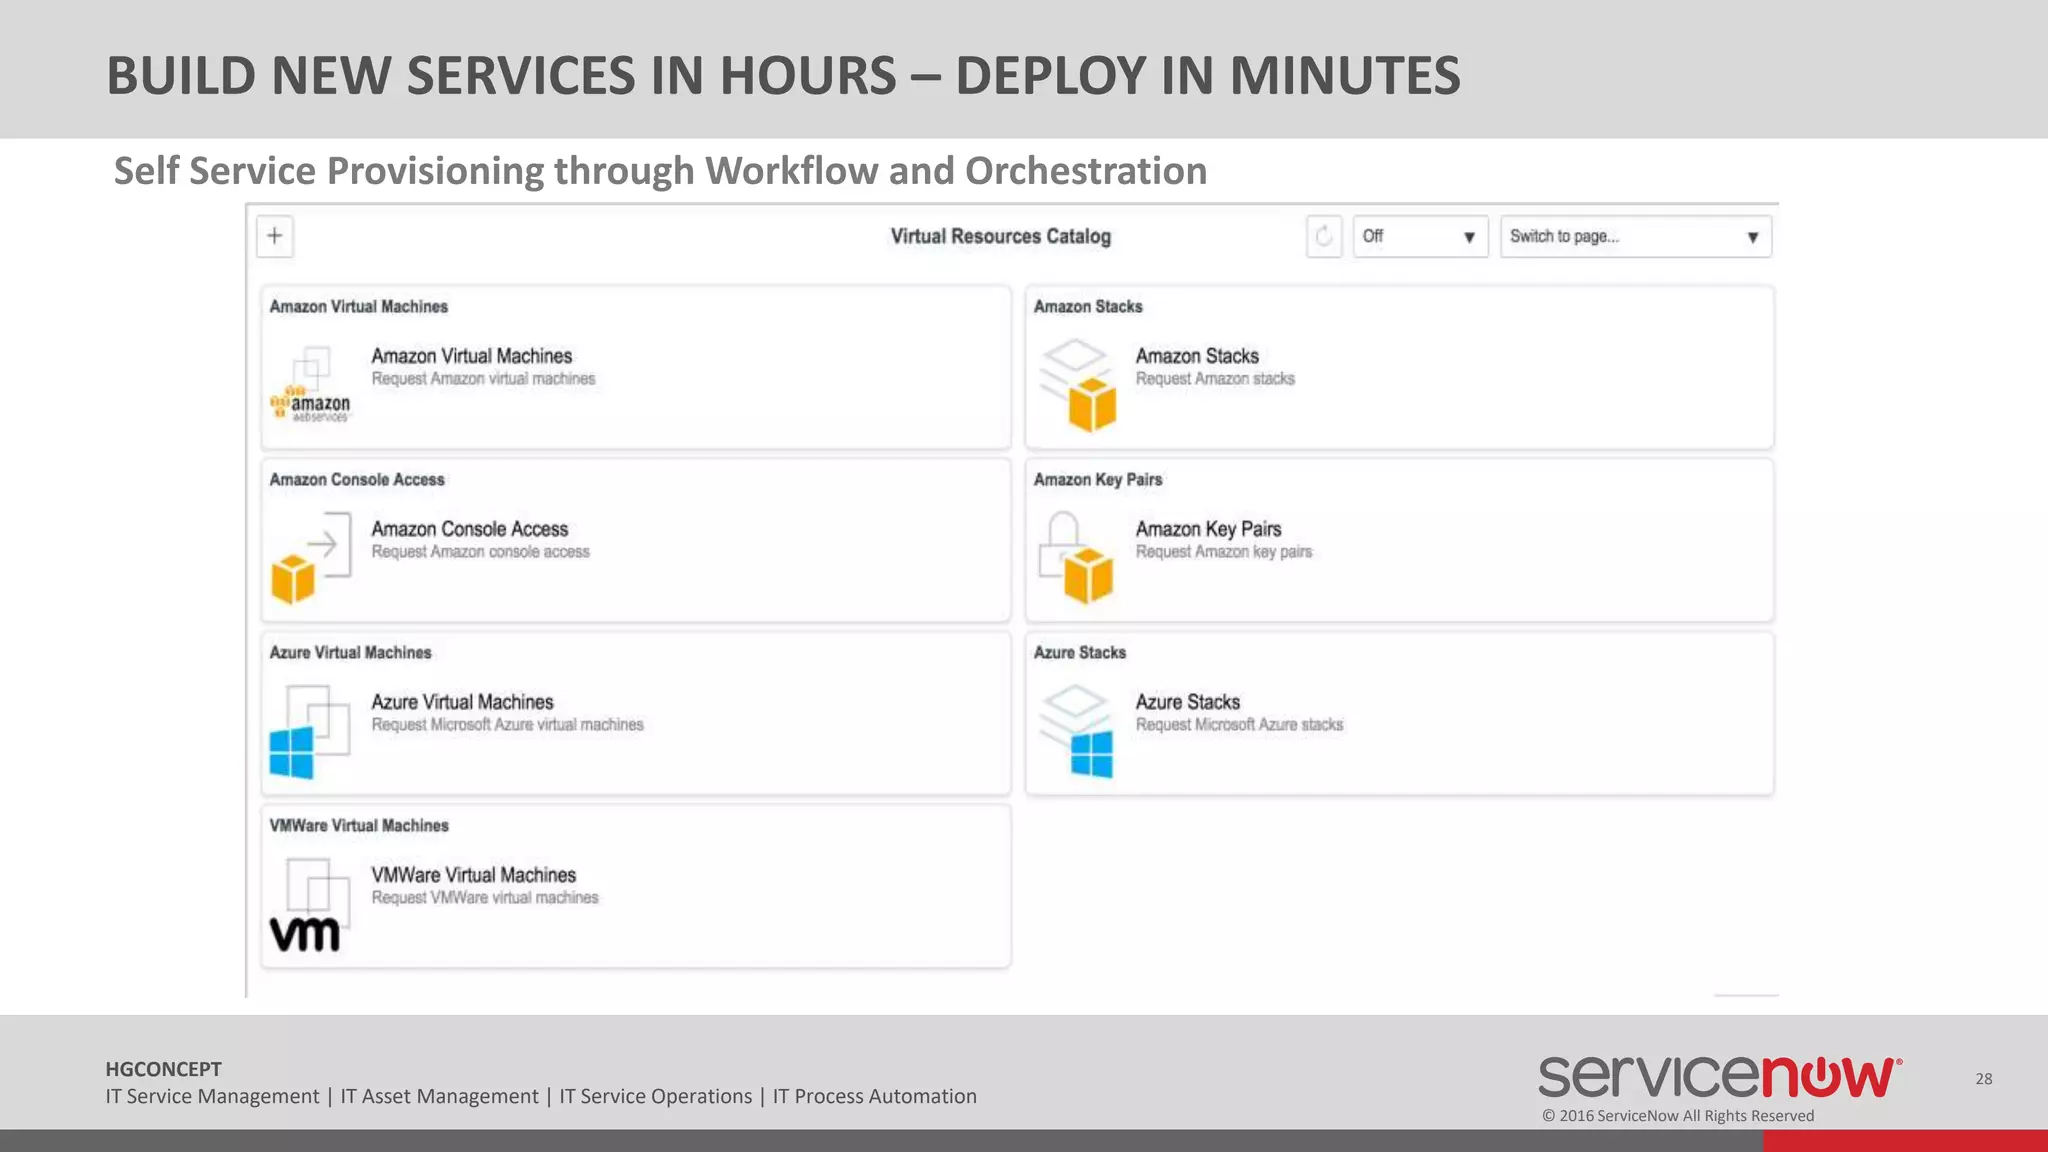Click the Amazon web services VM icon
This screenshot has height=1152, width=2048.
311,385
